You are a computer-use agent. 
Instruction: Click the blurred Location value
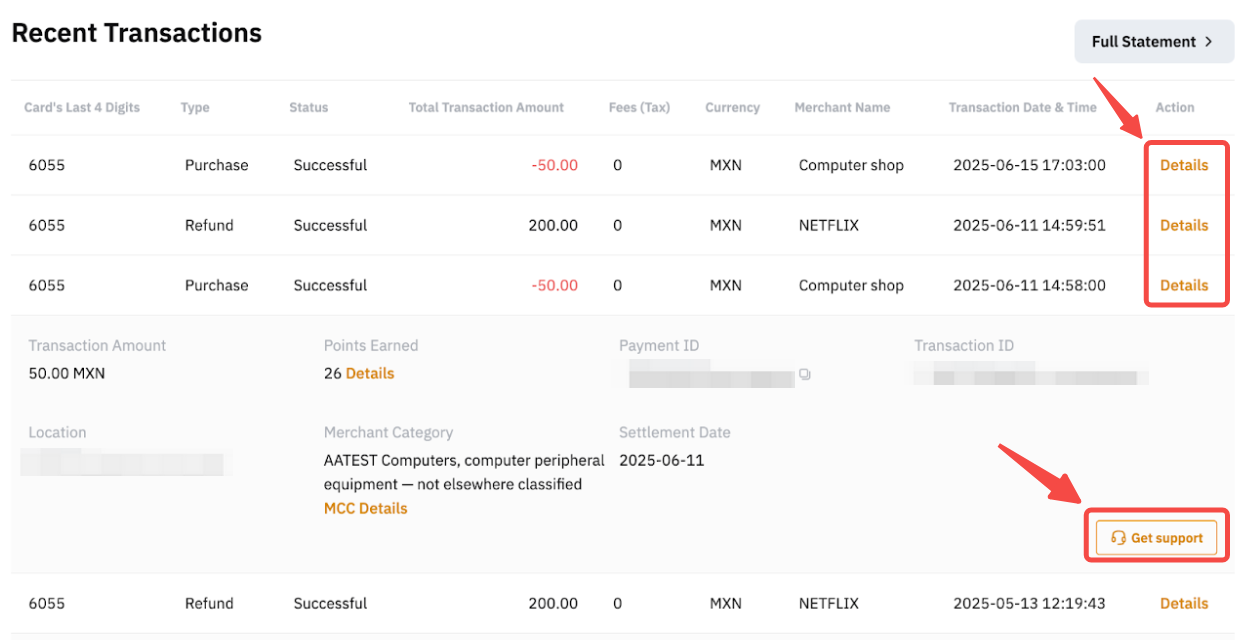pos(125,462)
